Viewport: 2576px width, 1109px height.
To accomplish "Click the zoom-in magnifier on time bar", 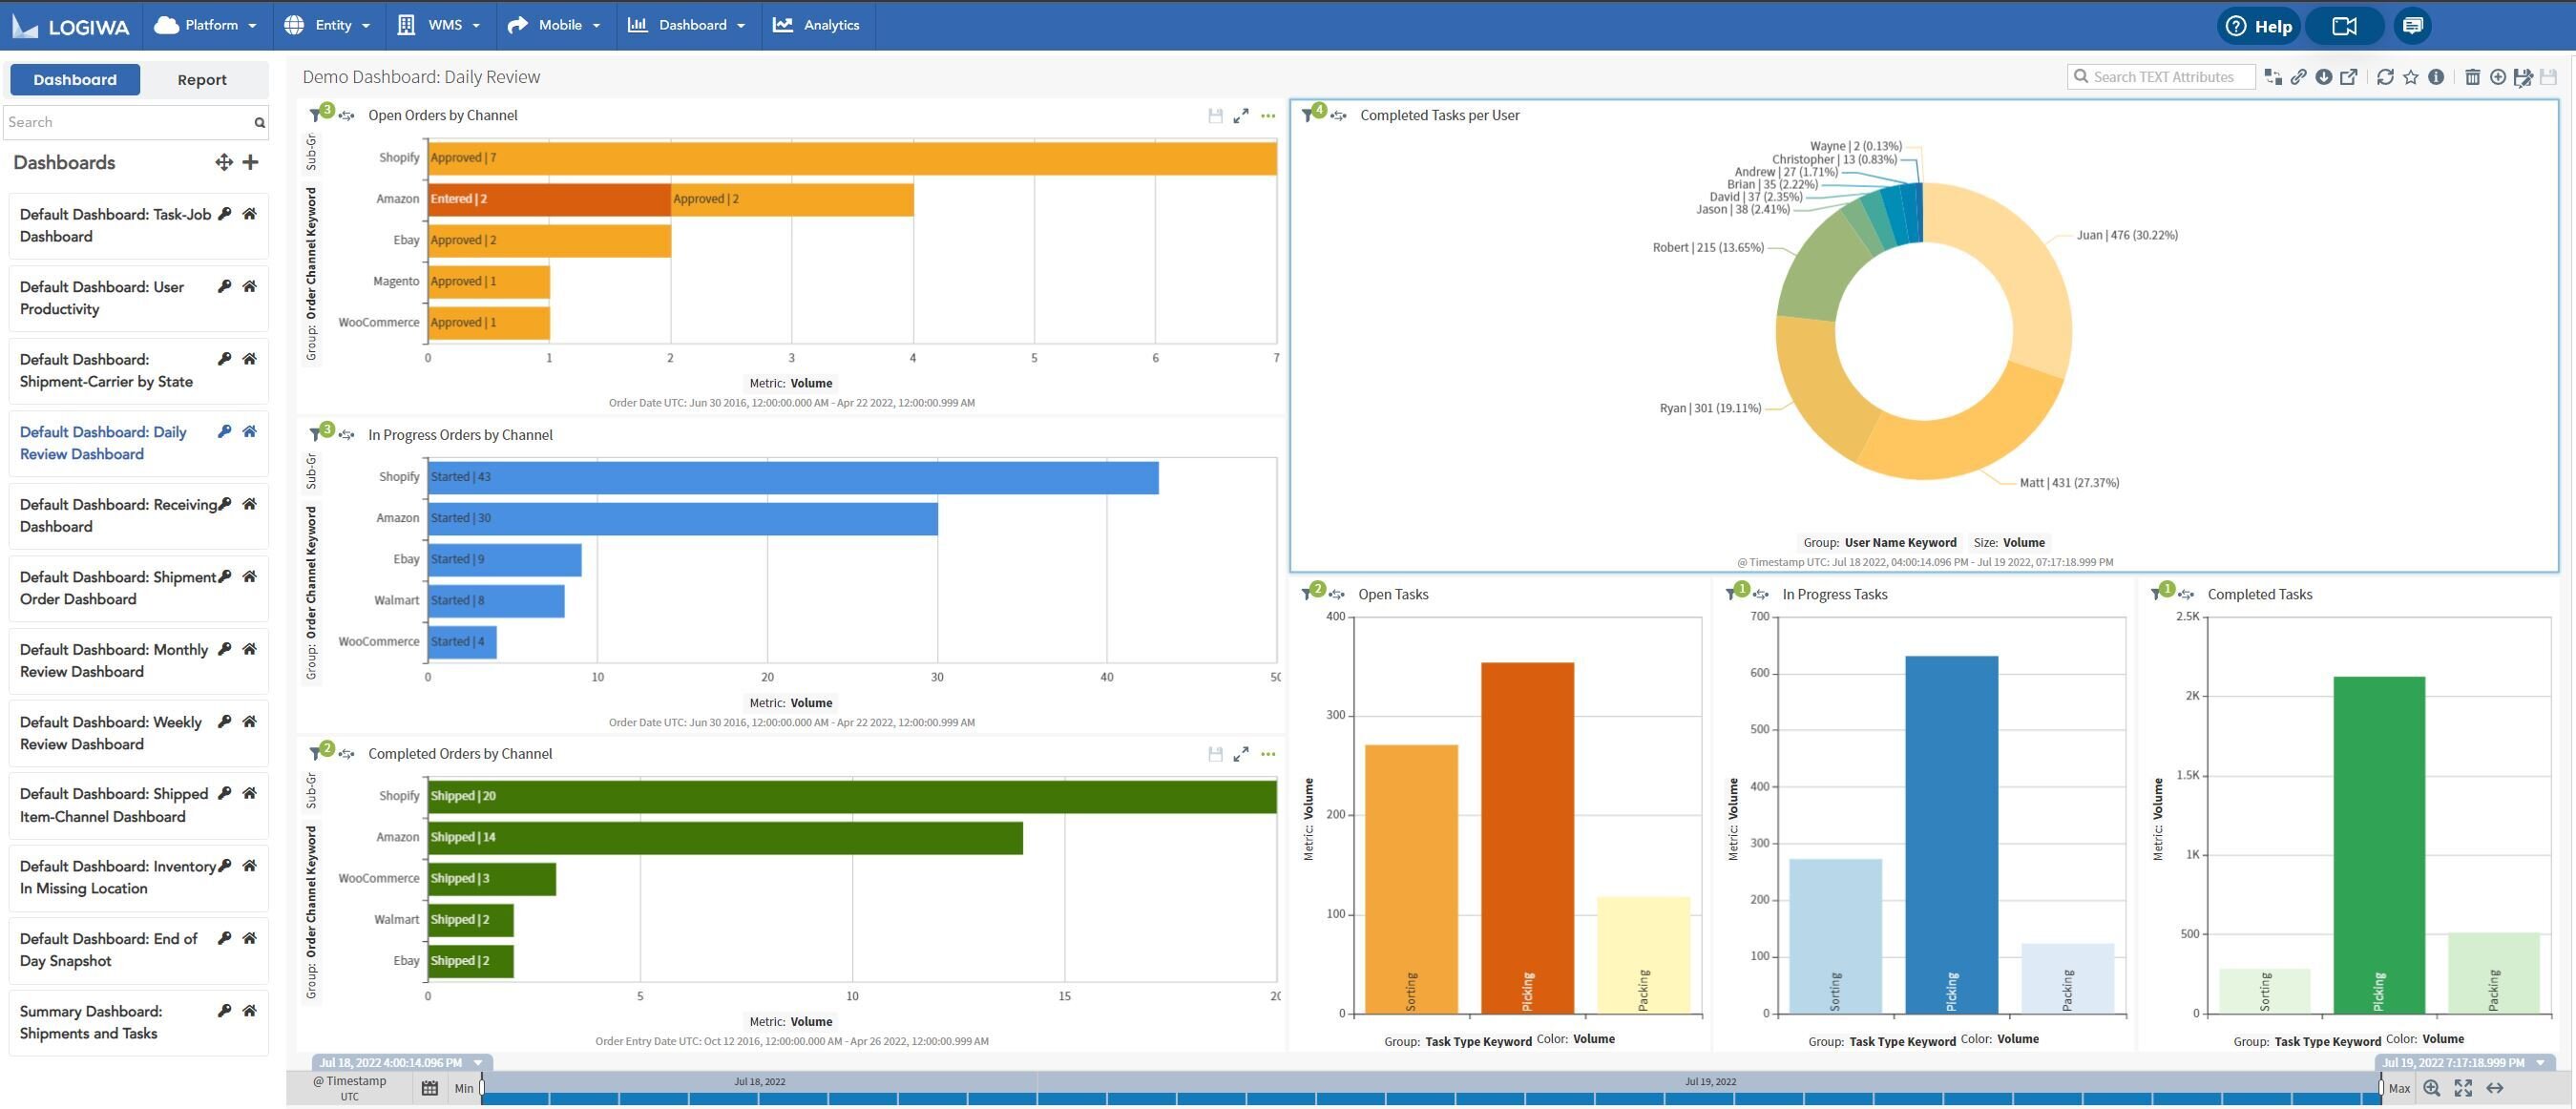I will coord(2431,1088).
